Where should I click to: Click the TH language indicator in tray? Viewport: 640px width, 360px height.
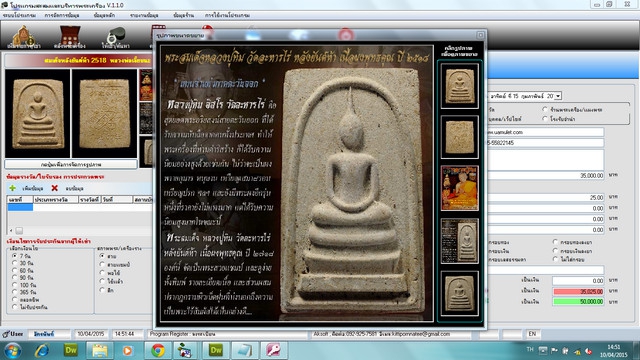click(530, 349)
